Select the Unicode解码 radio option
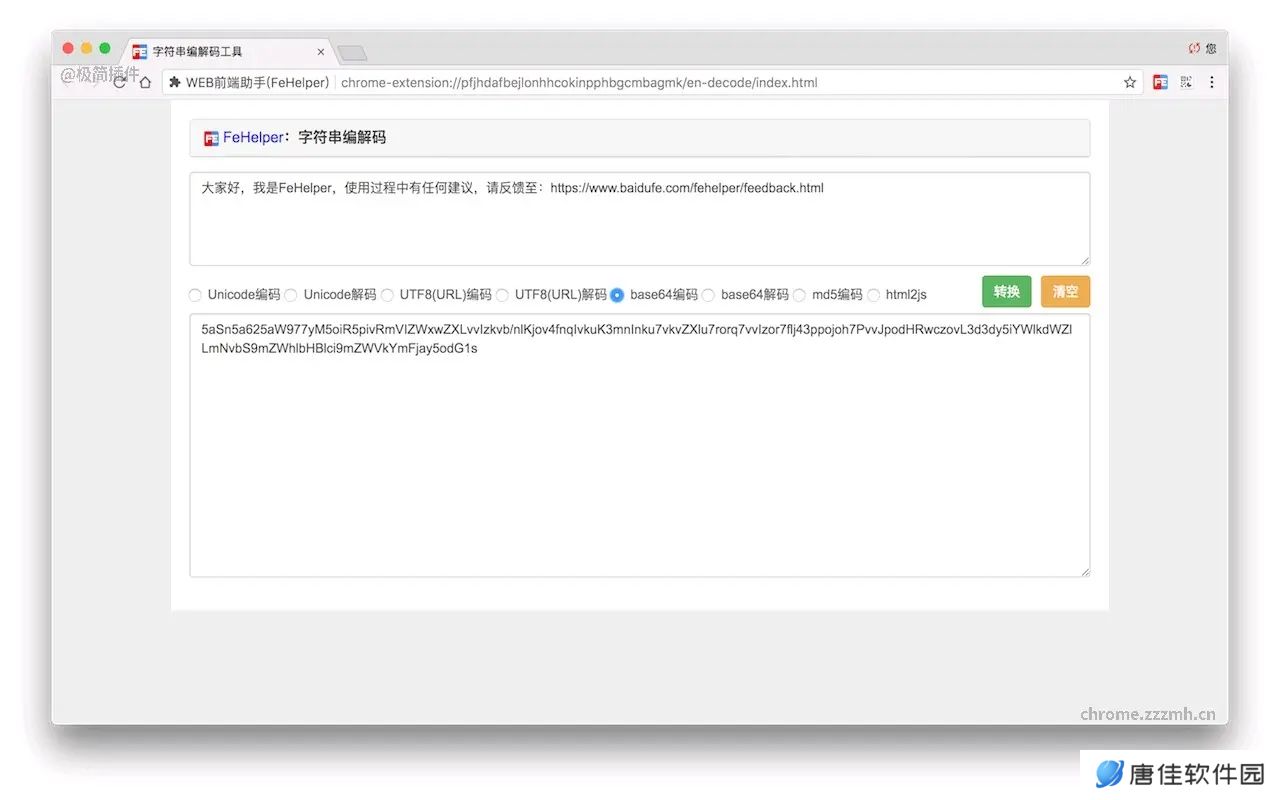Screen dimensions: 1280x800 click(x=291, y=295)
